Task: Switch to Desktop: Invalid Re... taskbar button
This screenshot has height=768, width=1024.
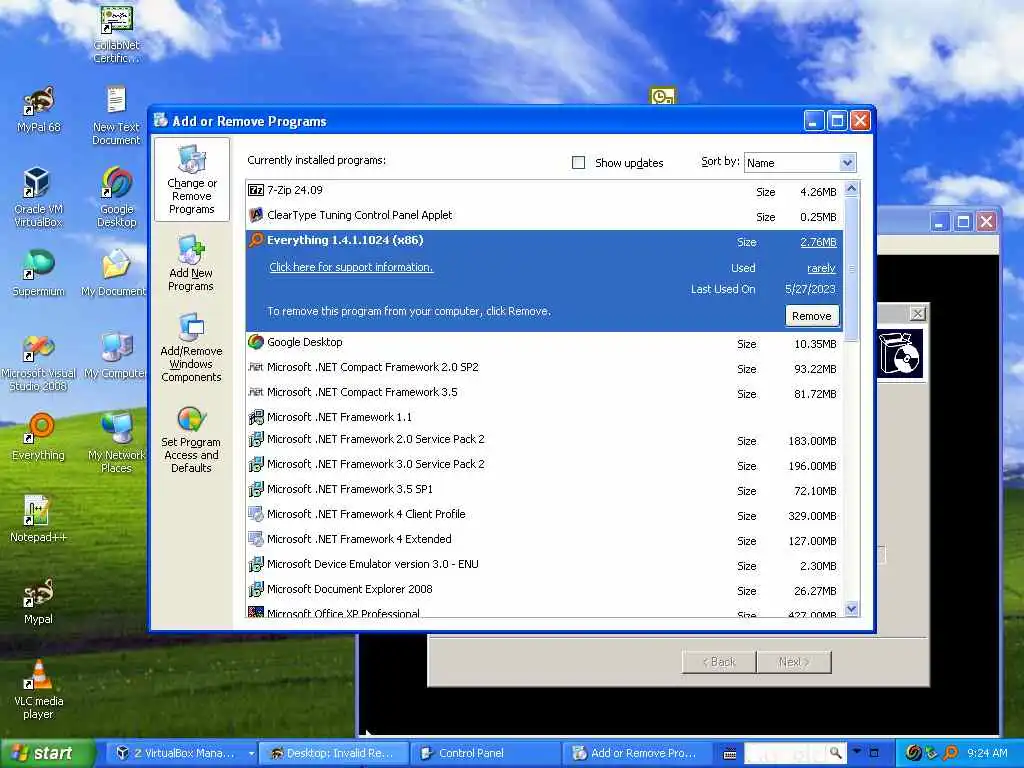Action: point(335,754)
